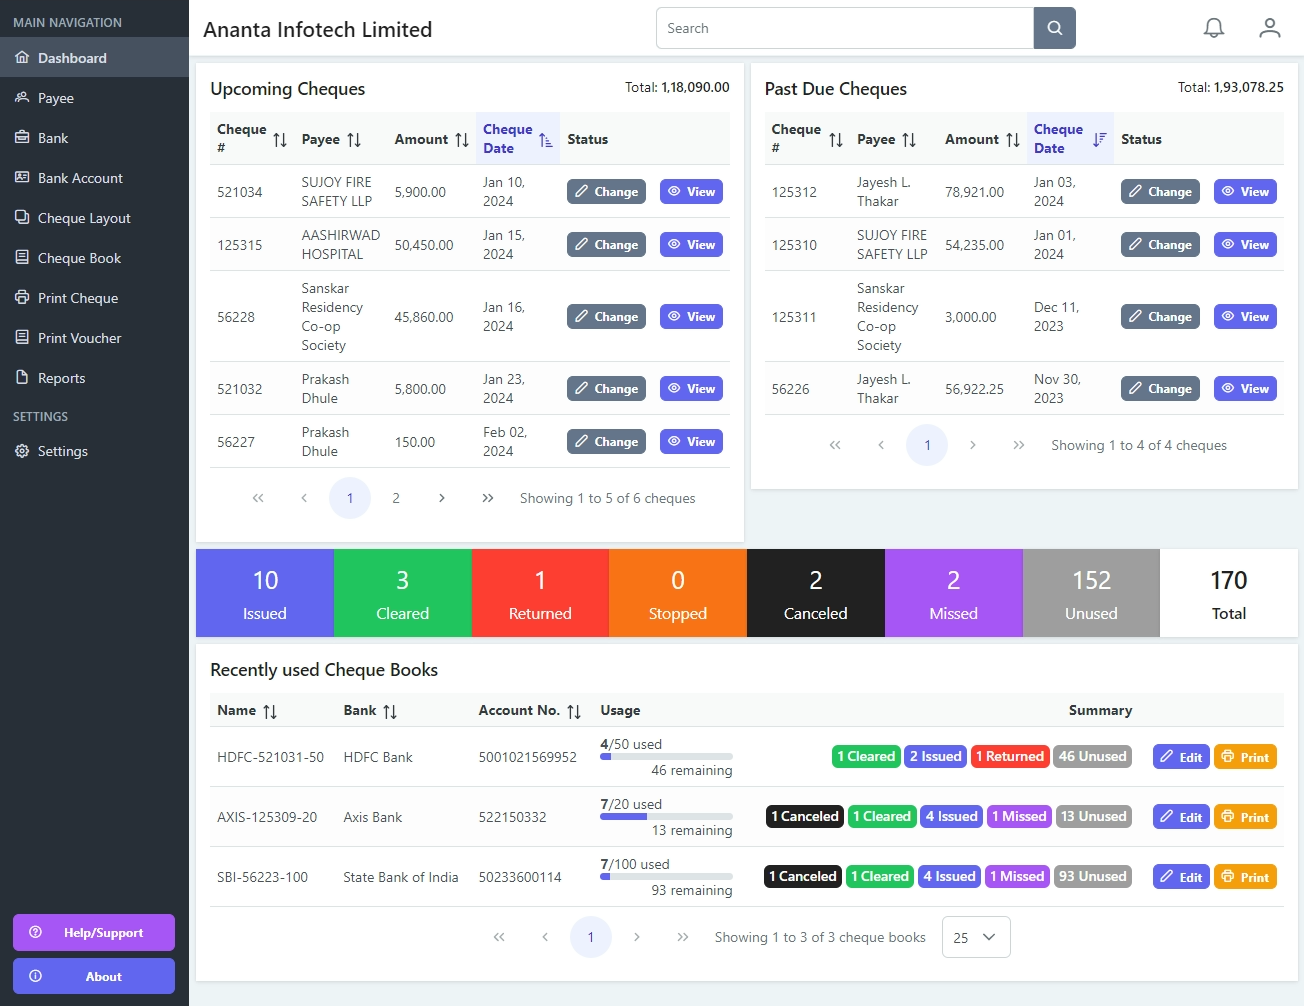Image resolution: width=1304 pixels, height=1006 pixels.
Task: Go to next page of cheque books list
Action: click(x=637, y=937)
